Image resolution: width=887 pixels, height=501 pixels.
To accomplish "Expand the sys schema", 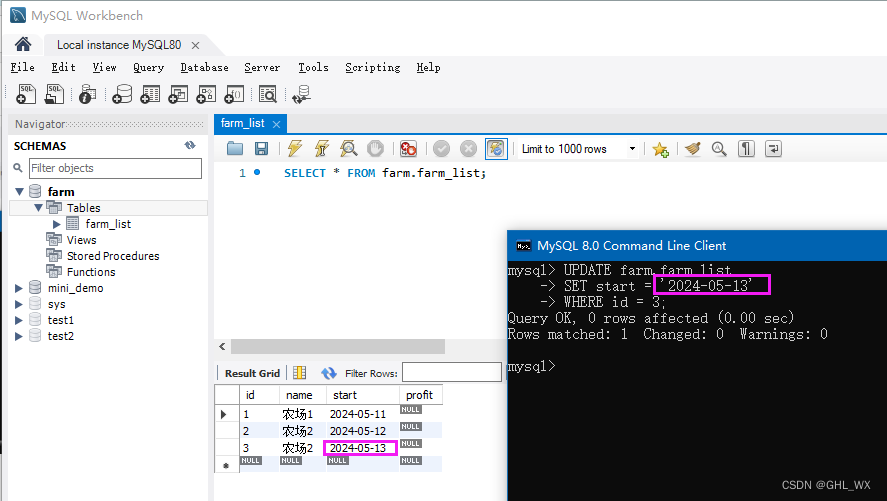I will pyautogui.click(x=19, y=304).
